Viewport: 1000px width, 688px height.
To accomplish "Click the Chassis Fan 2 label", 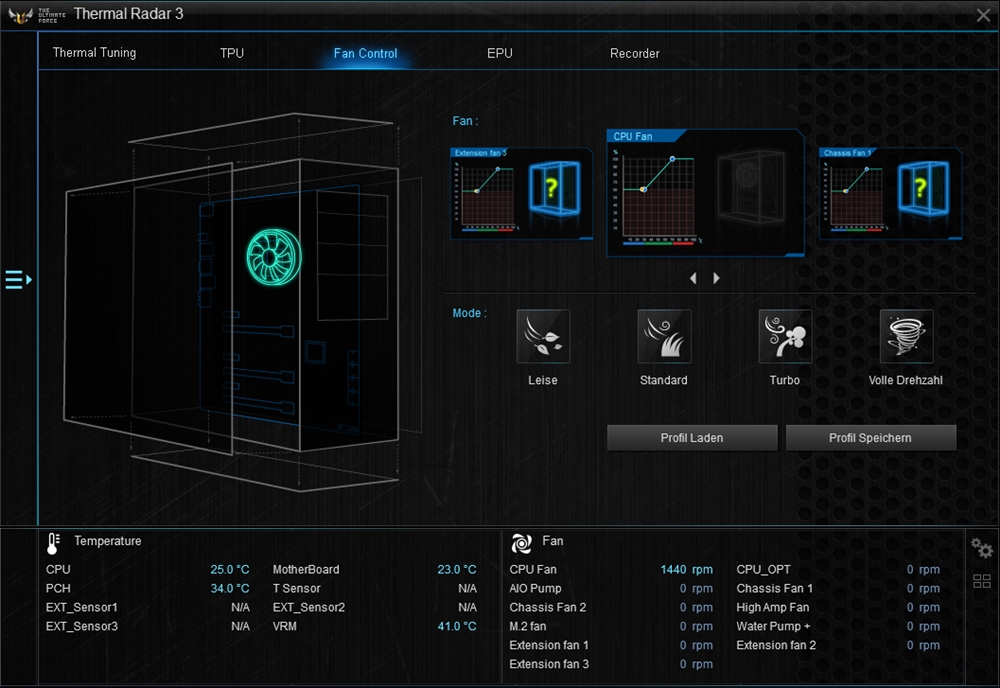I will coord(547,607).
